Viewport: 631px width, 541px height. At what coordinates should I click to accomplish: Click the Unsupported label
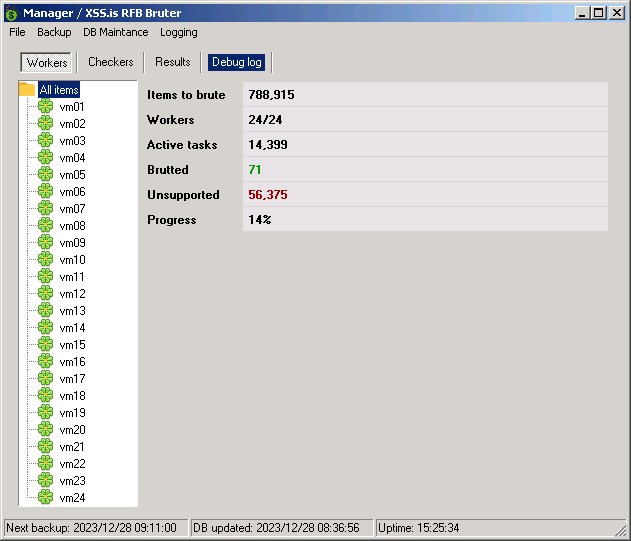coord(183,194)
